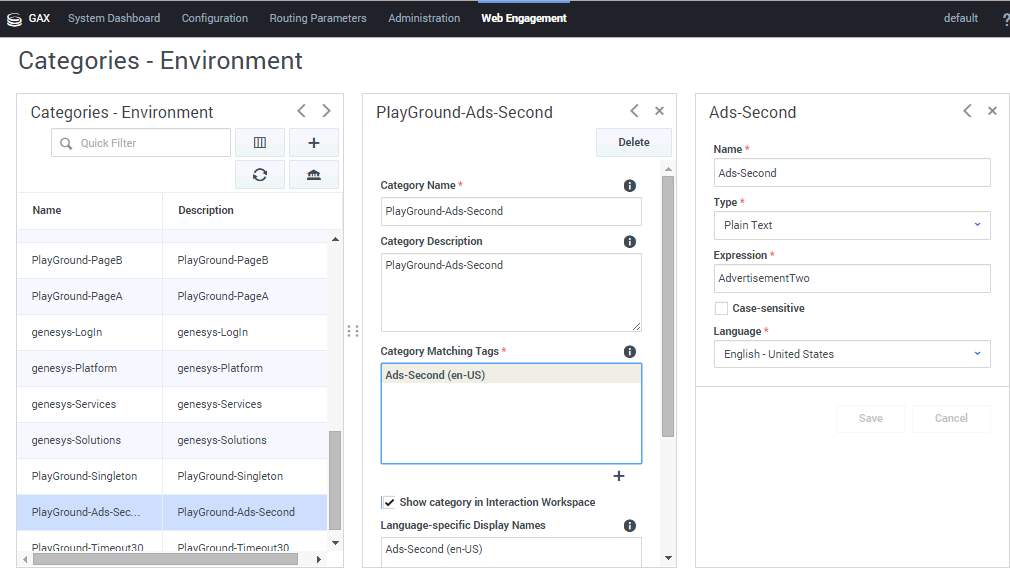
Task: Click the horizontal scrollbar under category list
Action: tap(165, 559)
